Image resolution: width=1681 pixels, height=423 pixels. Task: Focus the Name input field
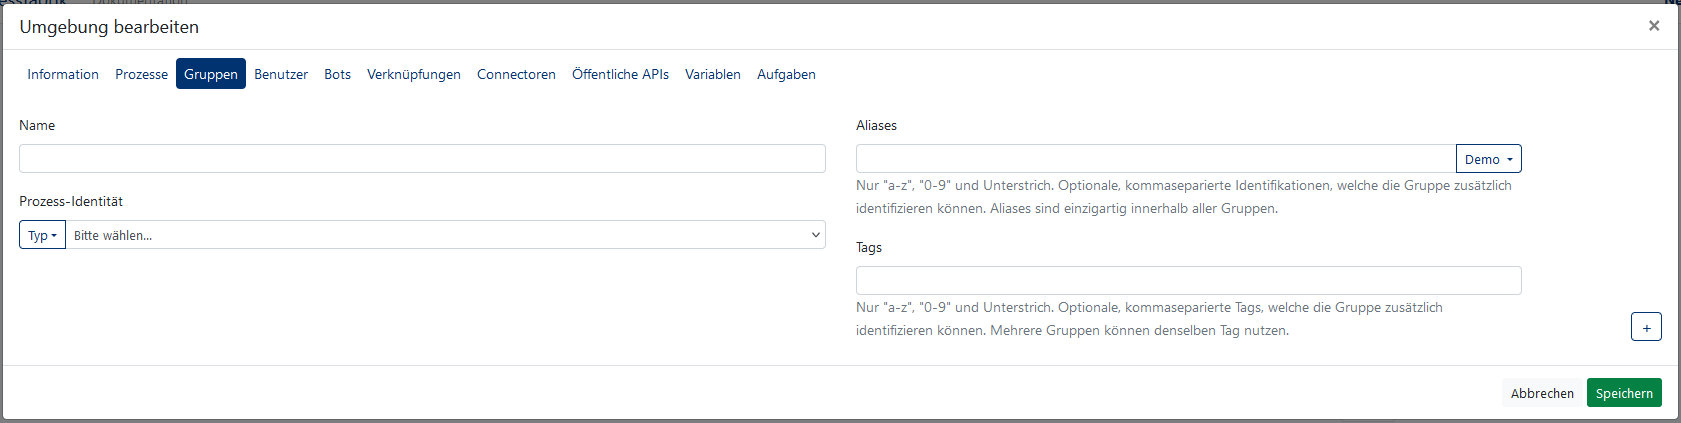[x=422, y=158]
